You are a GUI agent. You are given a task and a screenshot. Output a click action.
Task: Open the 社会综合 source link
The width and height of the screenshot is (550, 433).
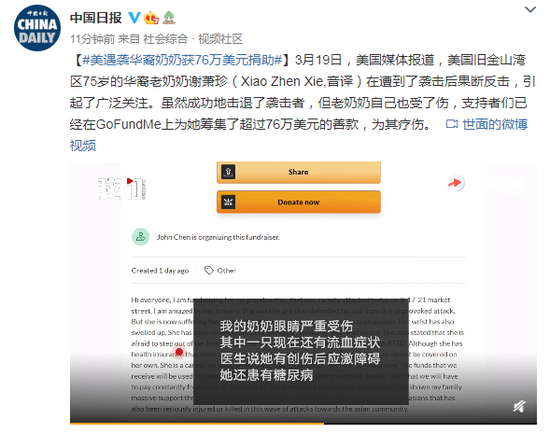tap(166, 39)
